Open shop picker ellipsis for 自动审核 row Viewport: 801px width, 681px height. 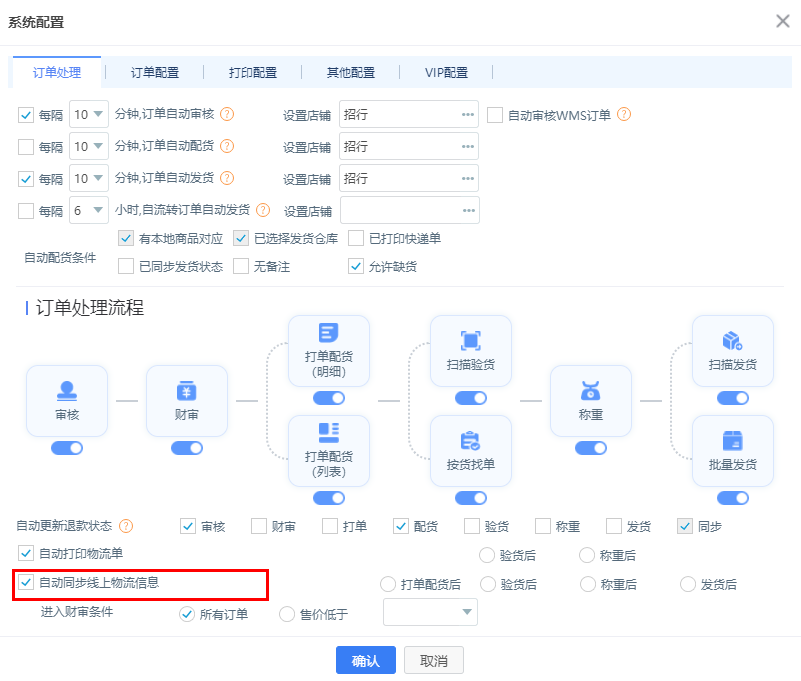coord(467,114)
